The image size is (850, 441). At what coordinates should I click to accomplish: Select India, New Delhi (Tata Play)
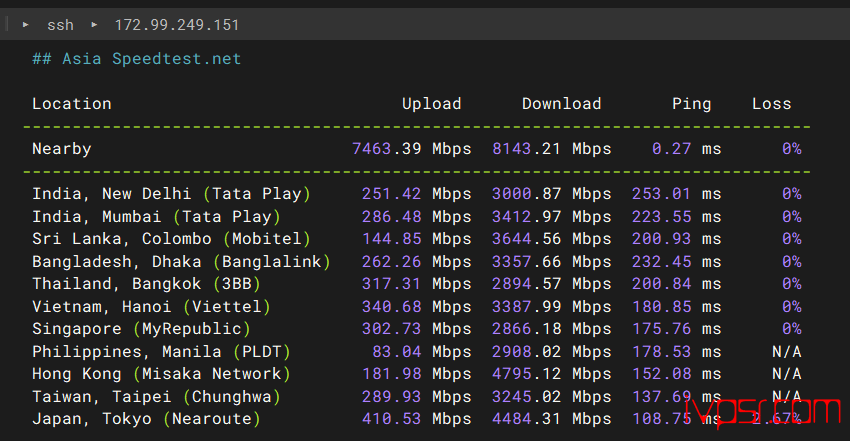(171, 194)
